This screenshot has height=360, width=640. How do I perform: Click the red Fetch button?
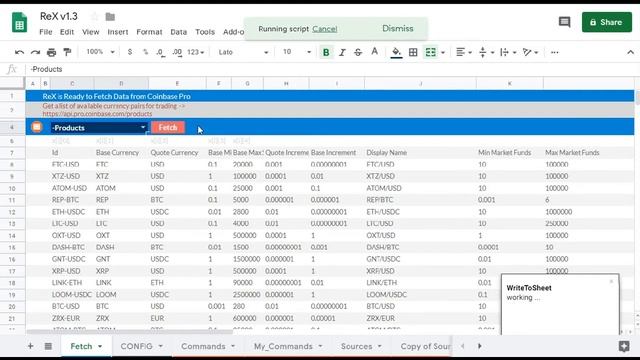pos(168,127)
